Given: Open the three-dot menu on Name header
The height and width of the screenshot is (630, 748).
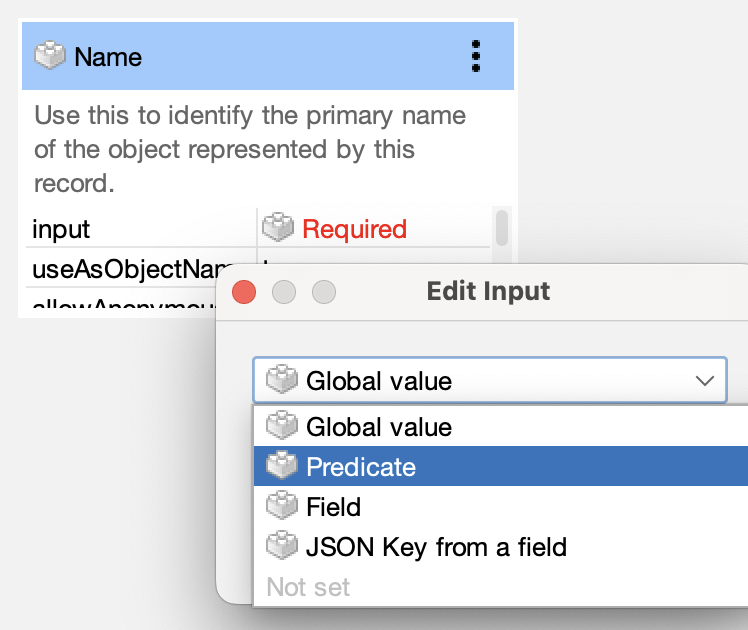Looking at the screenshot, I should point(476,56).
